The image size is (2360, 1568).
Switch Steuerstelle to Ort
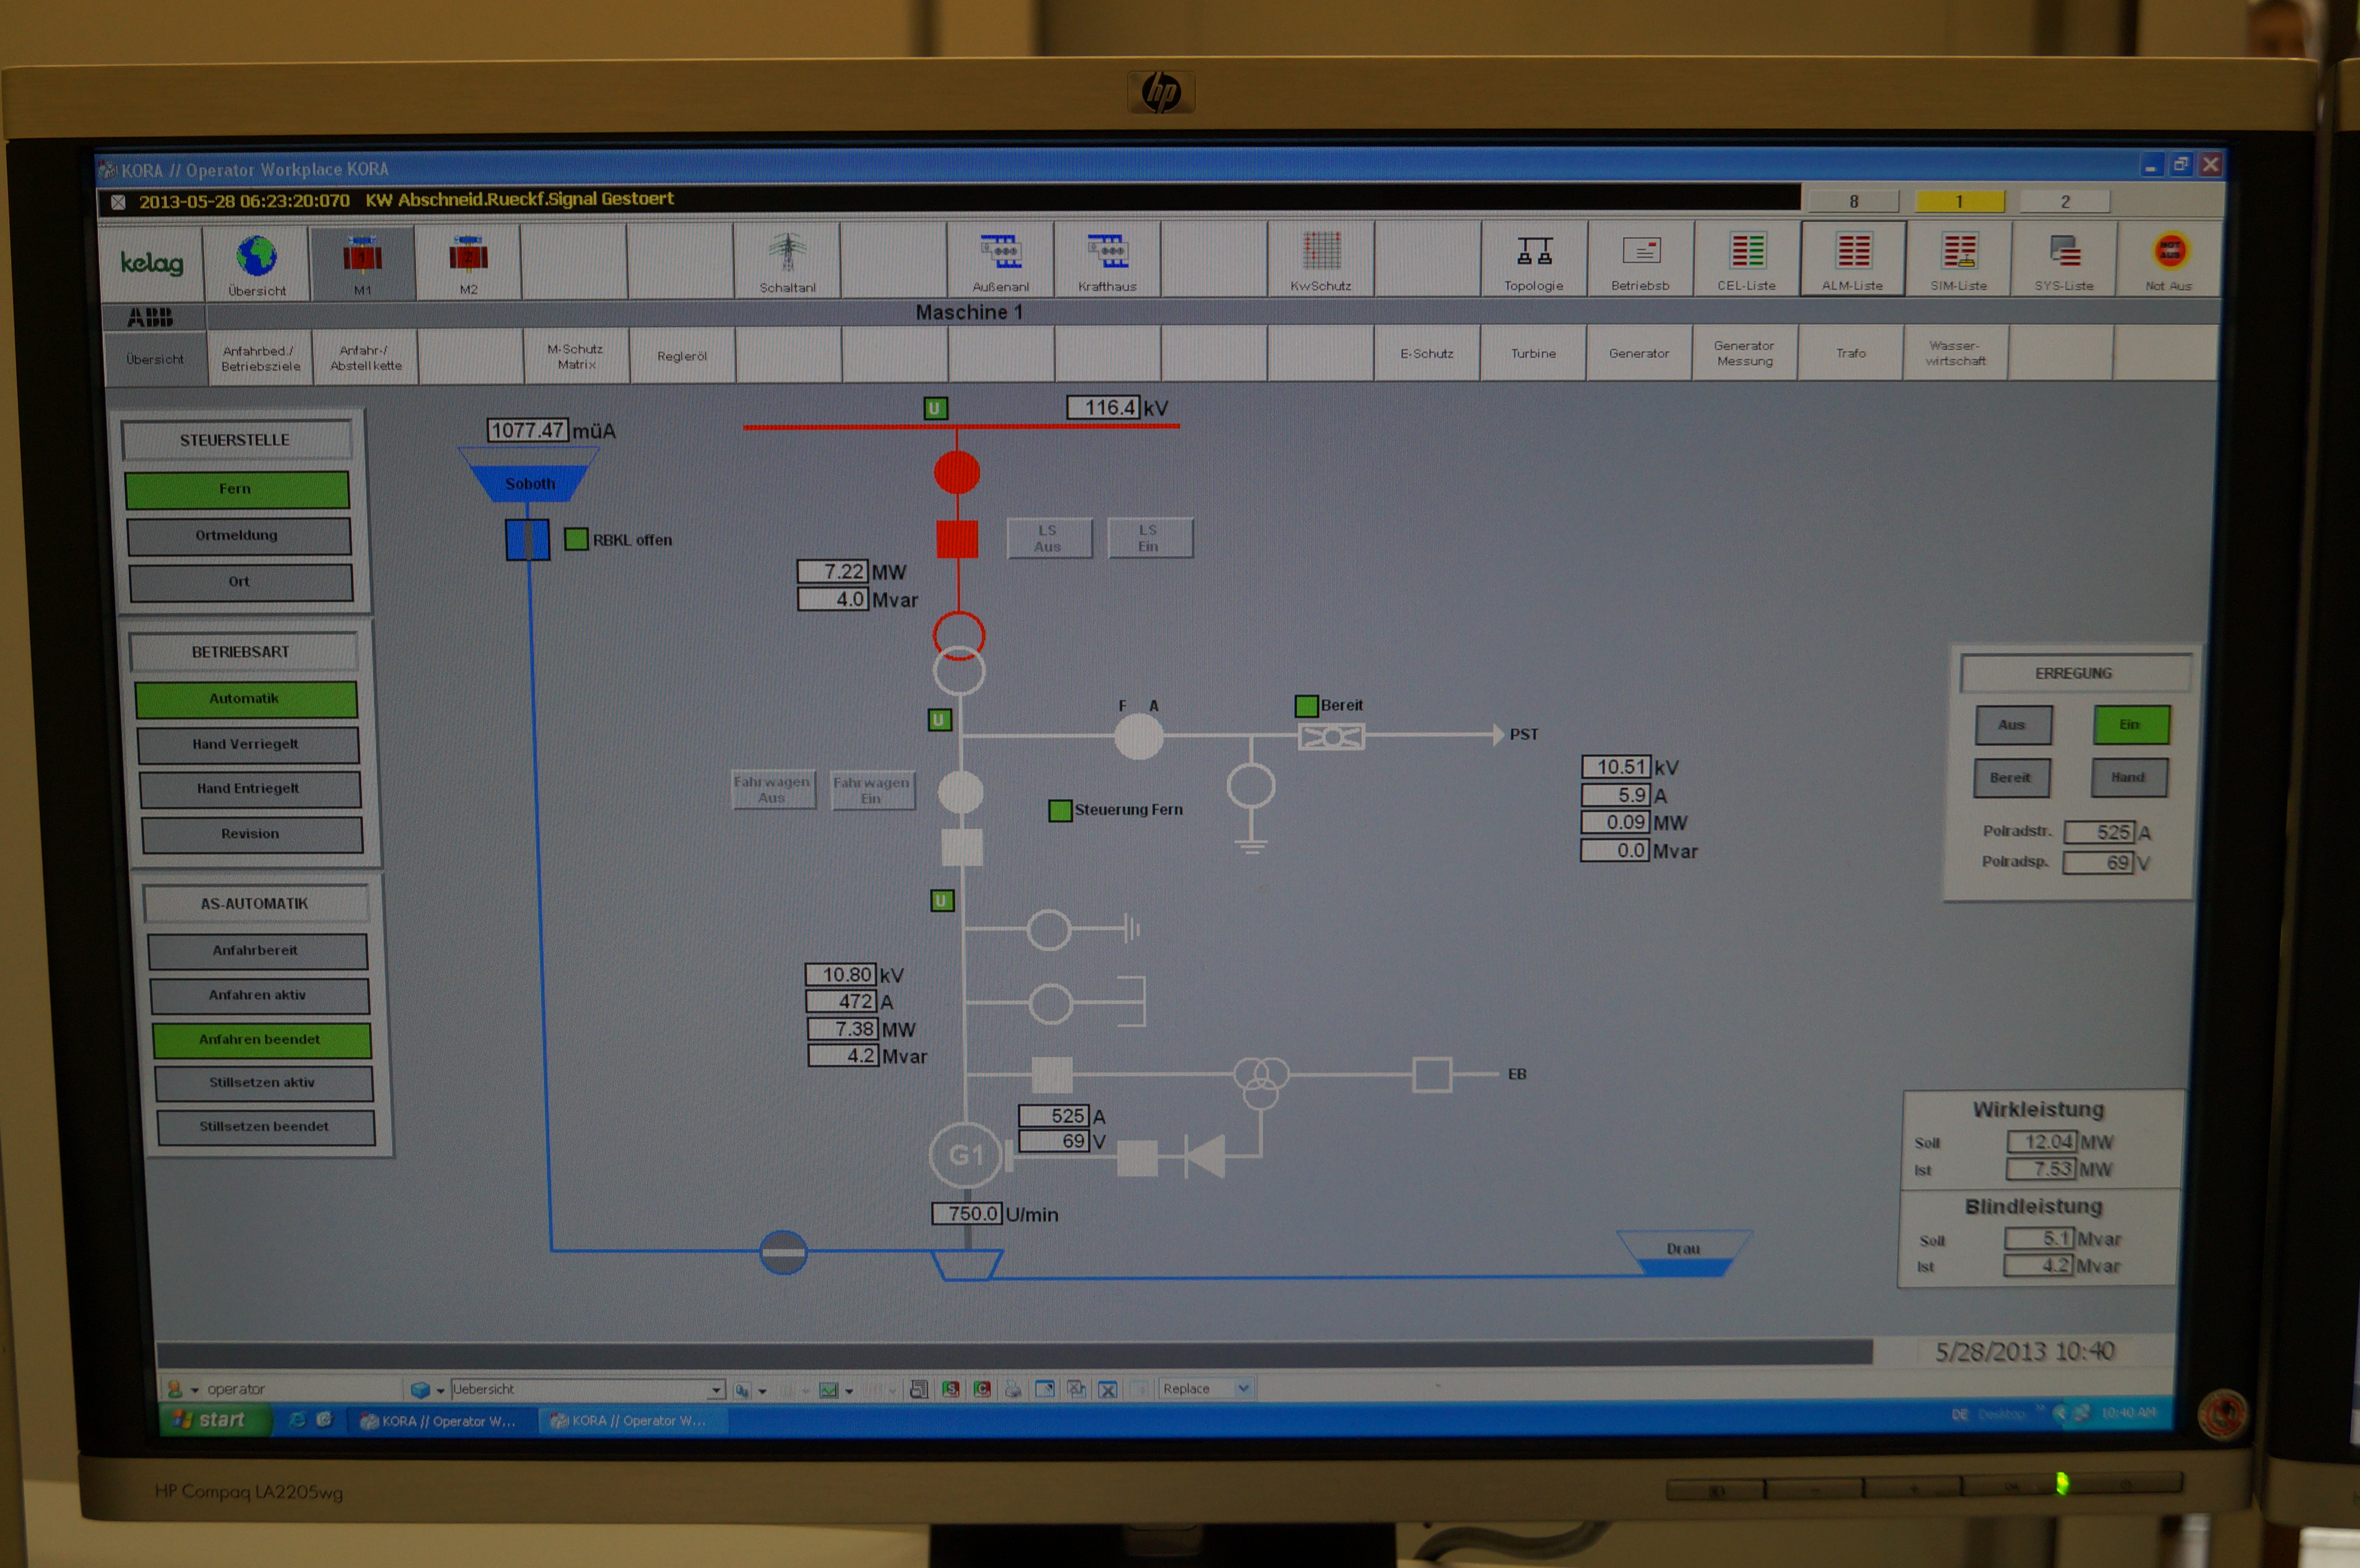[240, 582]
